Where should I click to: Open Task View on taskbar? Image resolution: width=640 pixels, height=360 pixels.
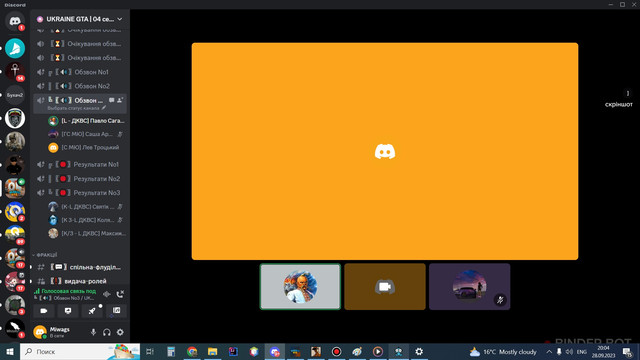(x=150, y=351)
